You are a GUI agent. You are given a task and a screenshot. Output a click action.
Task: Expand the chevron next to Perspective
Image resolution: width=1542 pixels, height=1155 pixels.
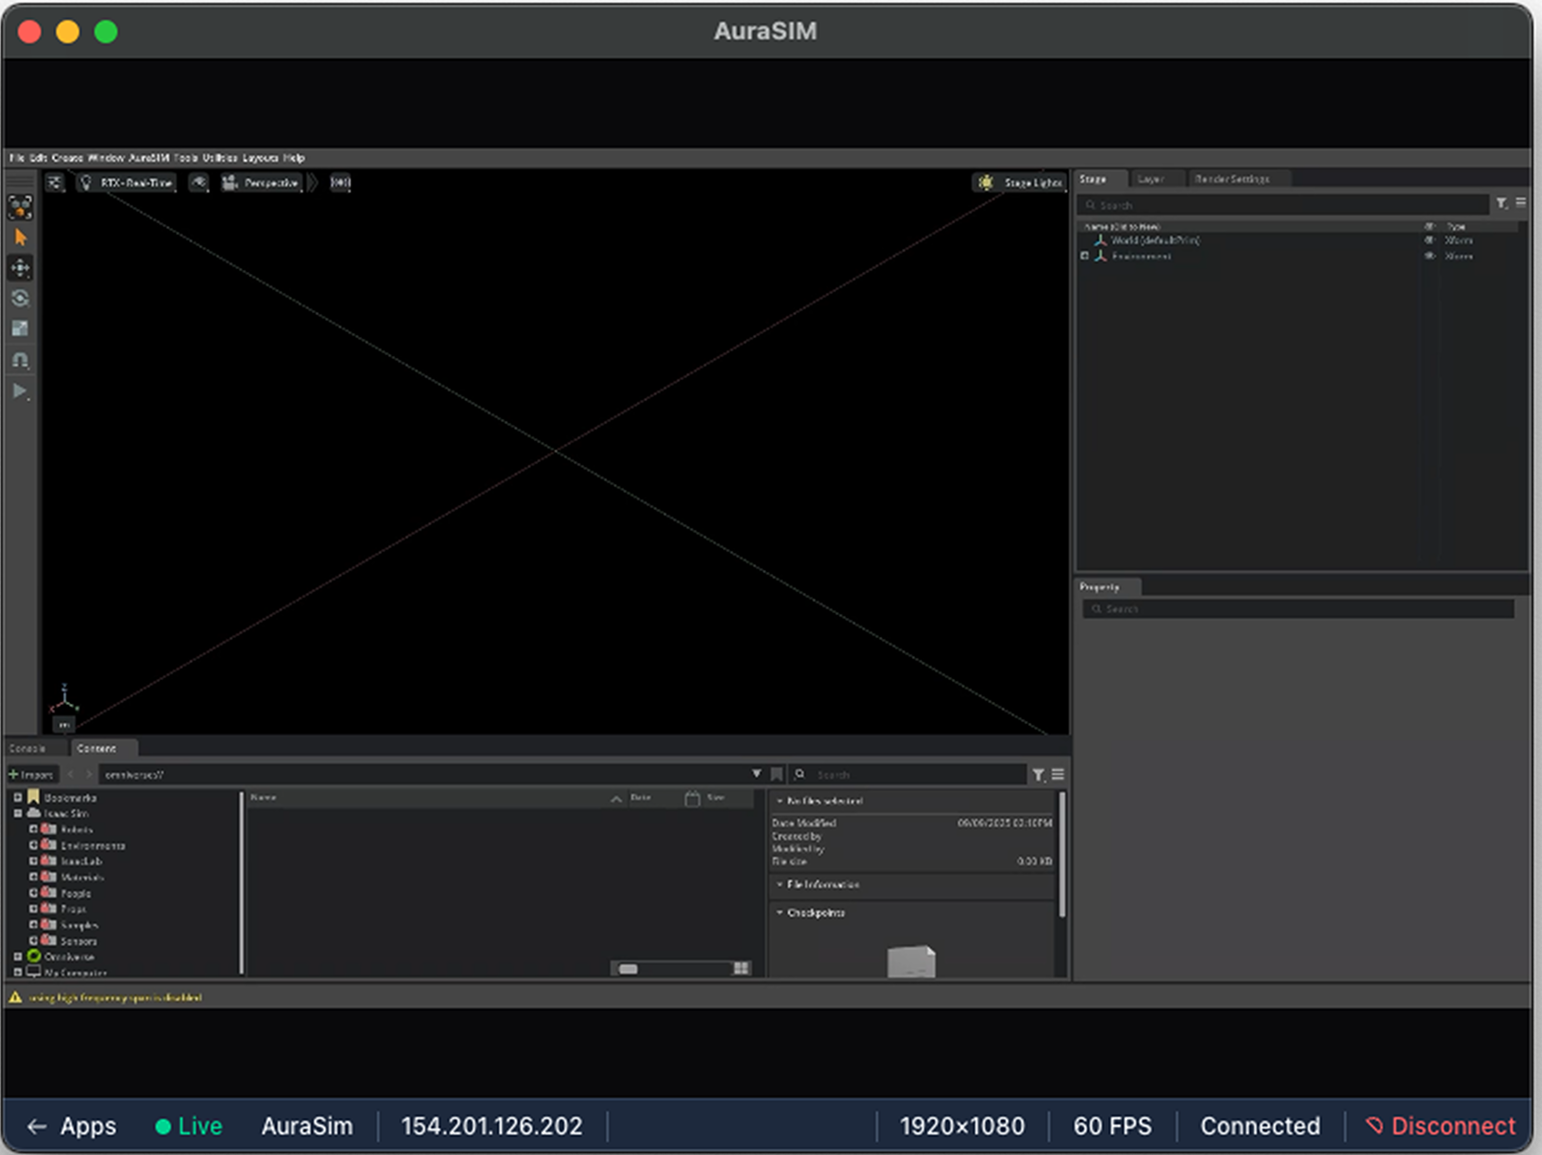[312, 182]
